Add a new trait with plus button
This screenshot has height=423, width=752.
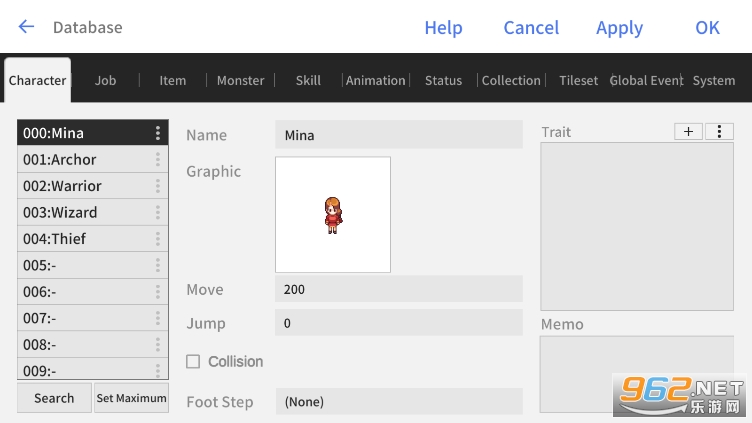click(688, 132)
